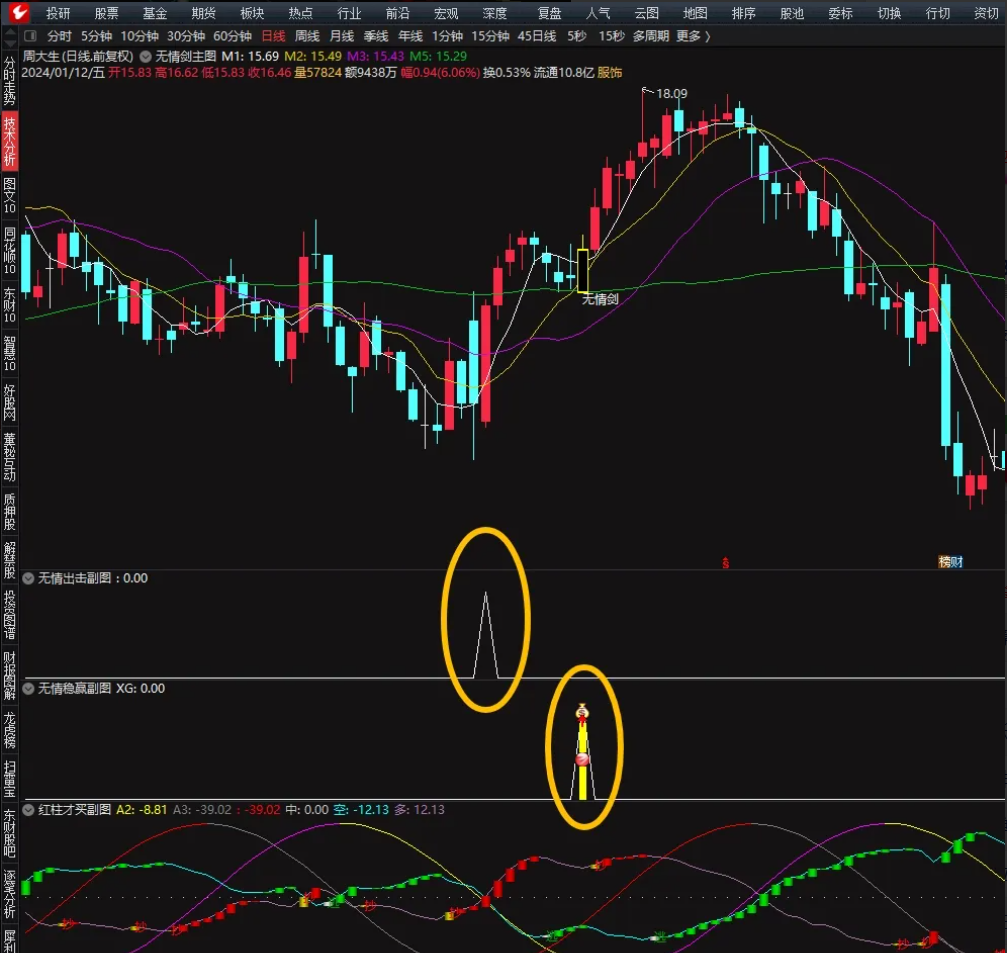Select the 60分钟 chart period
Screen dimensions: 1007x953
click(231, 36)
